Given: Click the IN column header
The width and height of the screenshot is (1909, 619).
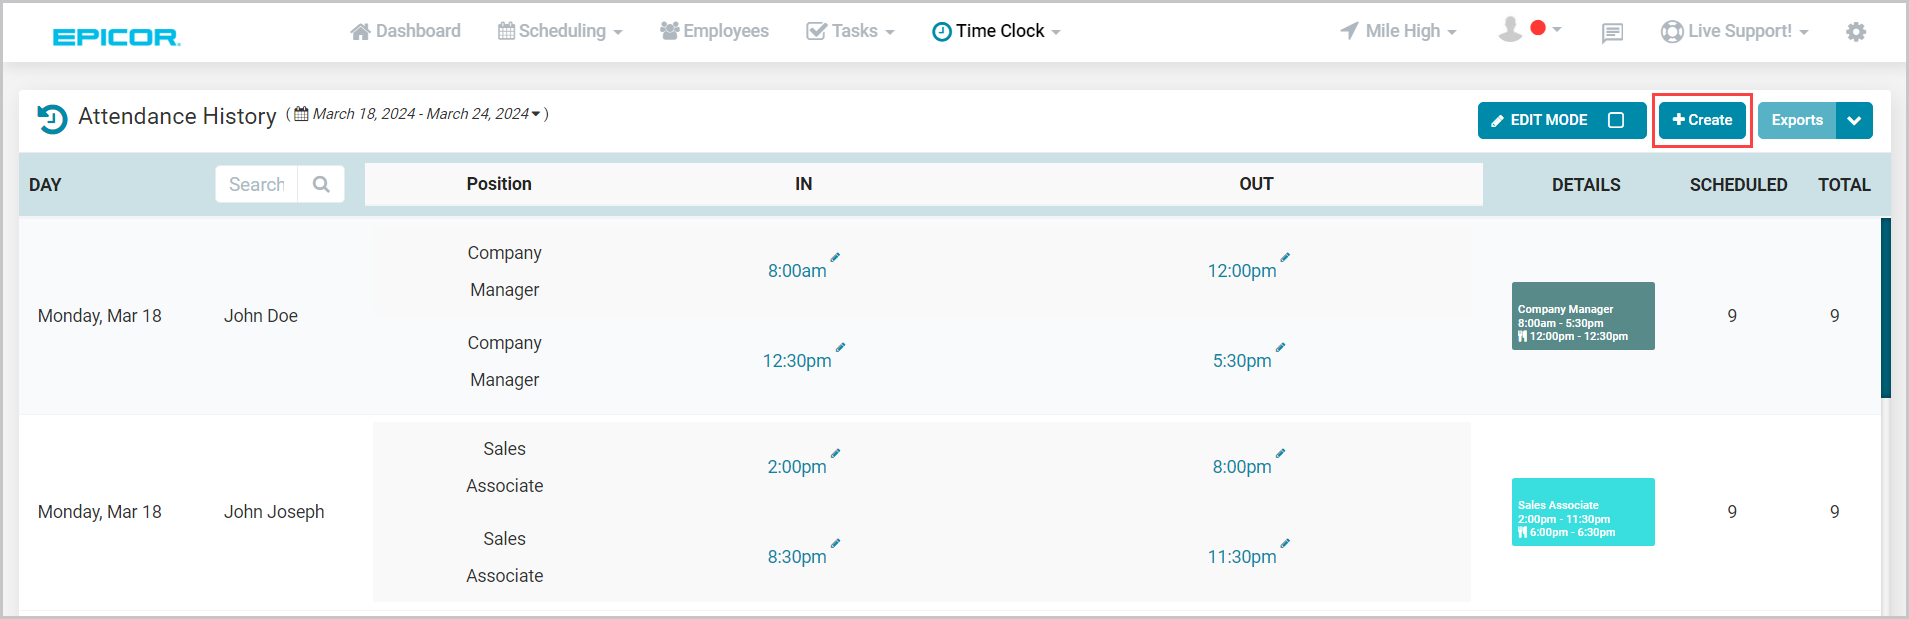Looking at the screenshot, I should [804, 184].
